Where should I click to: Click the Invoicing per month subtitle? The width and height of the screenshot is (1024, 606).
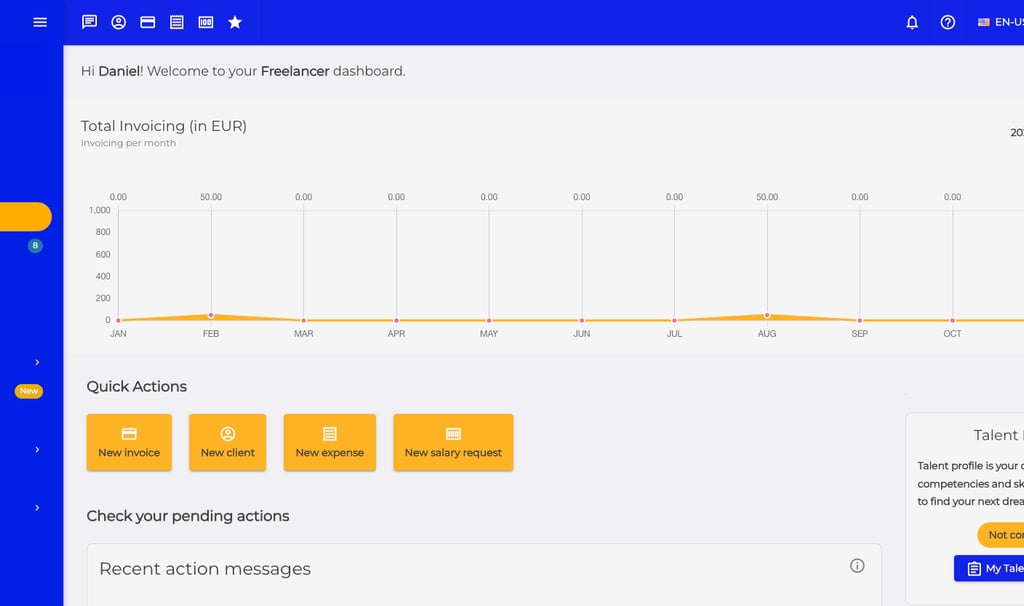pos(129,143)
